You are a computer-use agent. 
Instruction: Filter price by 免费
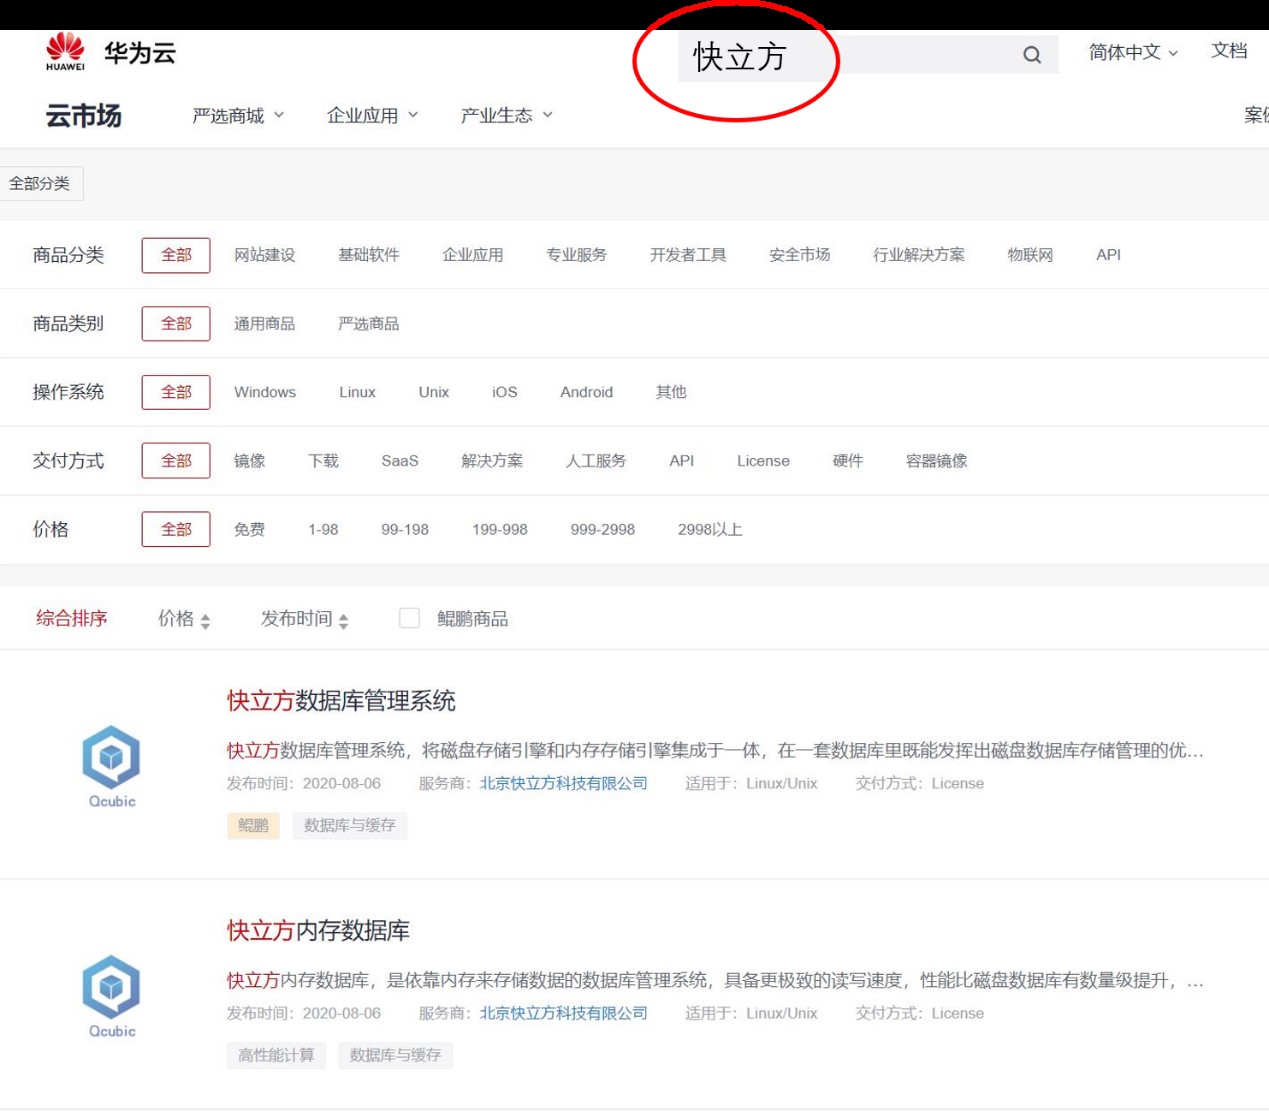point(250,530)
